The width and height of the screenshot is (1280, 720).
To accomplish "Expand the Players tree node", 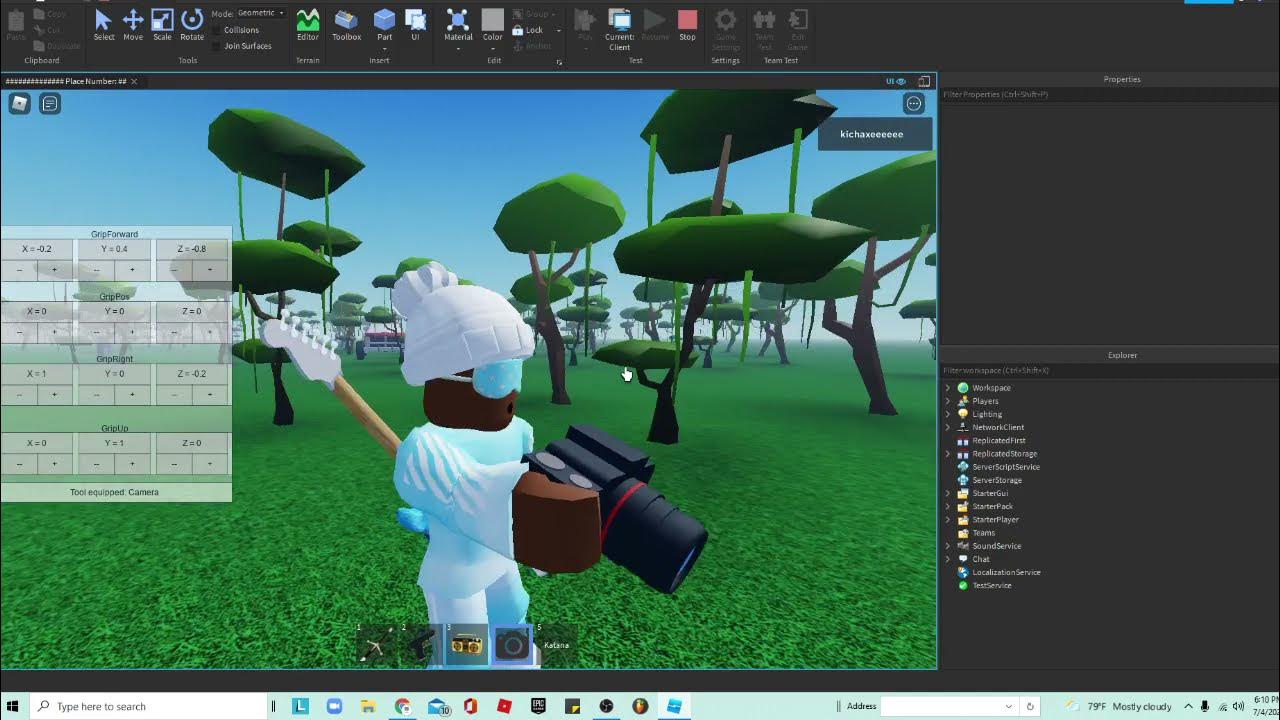I will [948, 401].
